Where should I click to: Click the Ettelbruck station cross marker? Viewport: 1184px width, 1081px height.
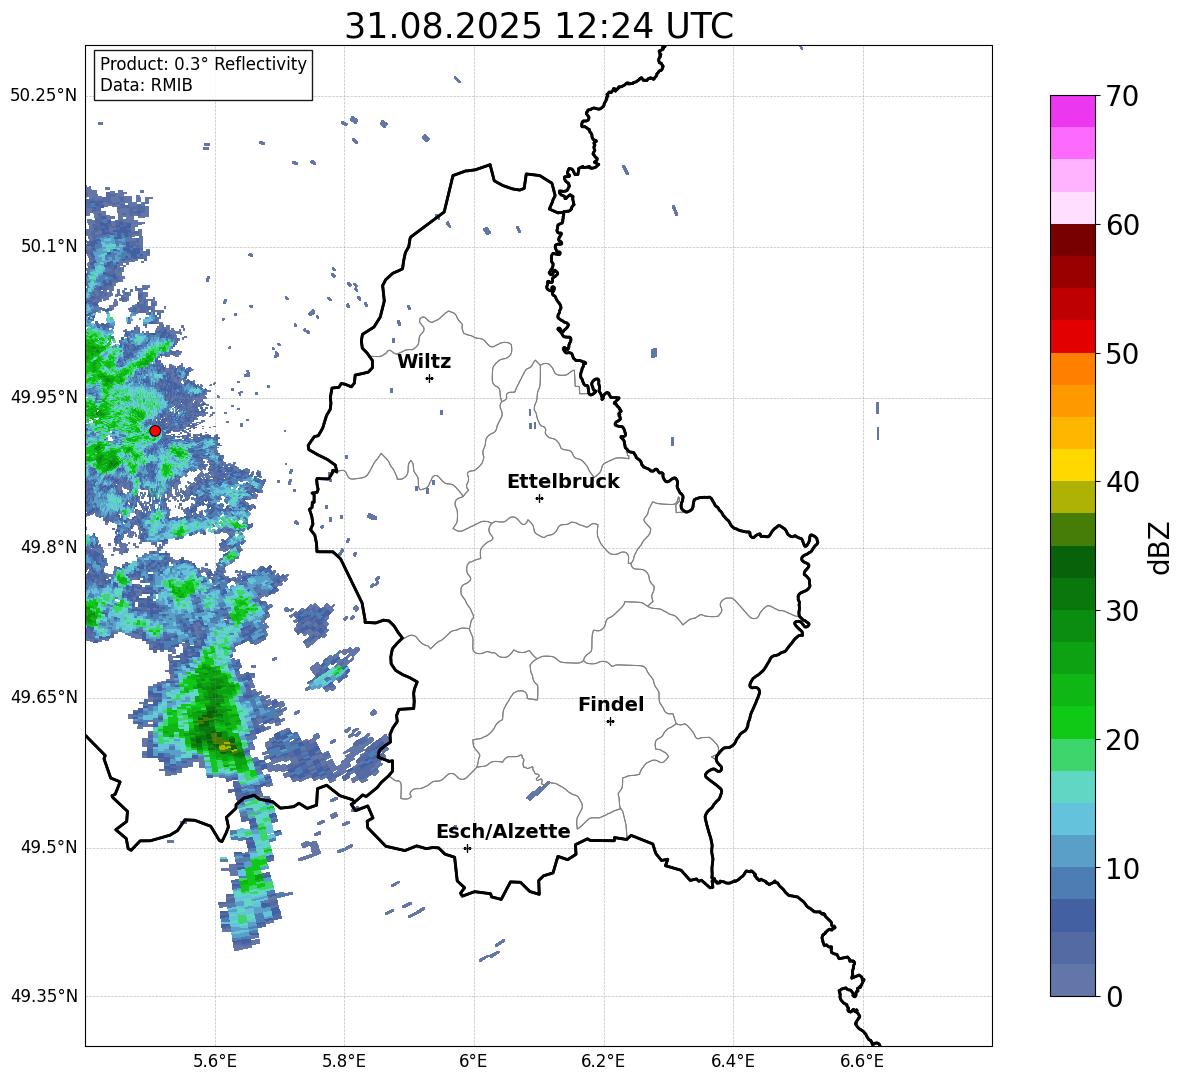[x=539, y=498]
